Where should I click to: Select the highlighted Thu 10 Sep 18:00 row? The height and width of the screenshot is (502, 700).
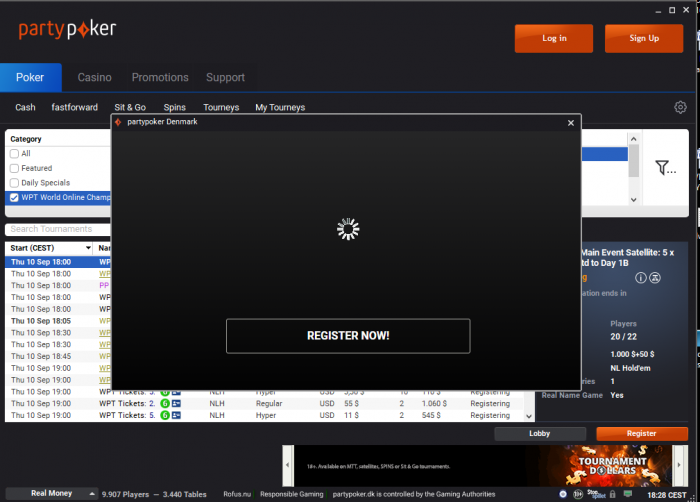(58, 262)
